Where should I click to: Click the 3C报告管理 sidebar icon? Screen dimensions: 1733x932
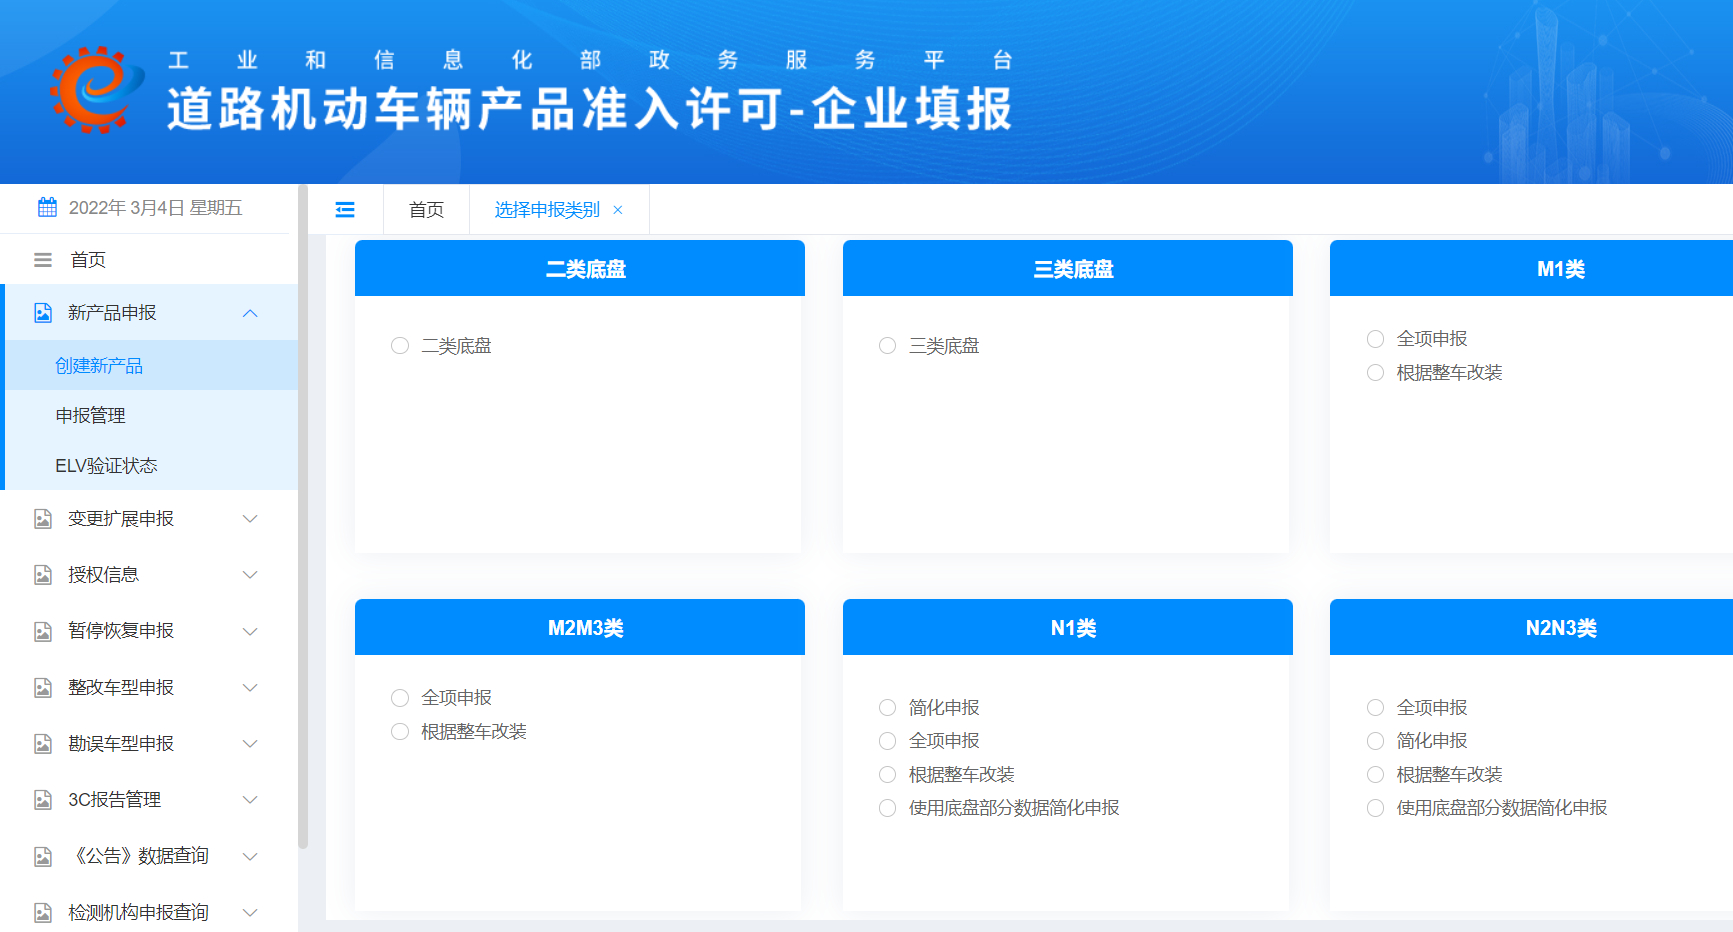click(x=41, y=799)
